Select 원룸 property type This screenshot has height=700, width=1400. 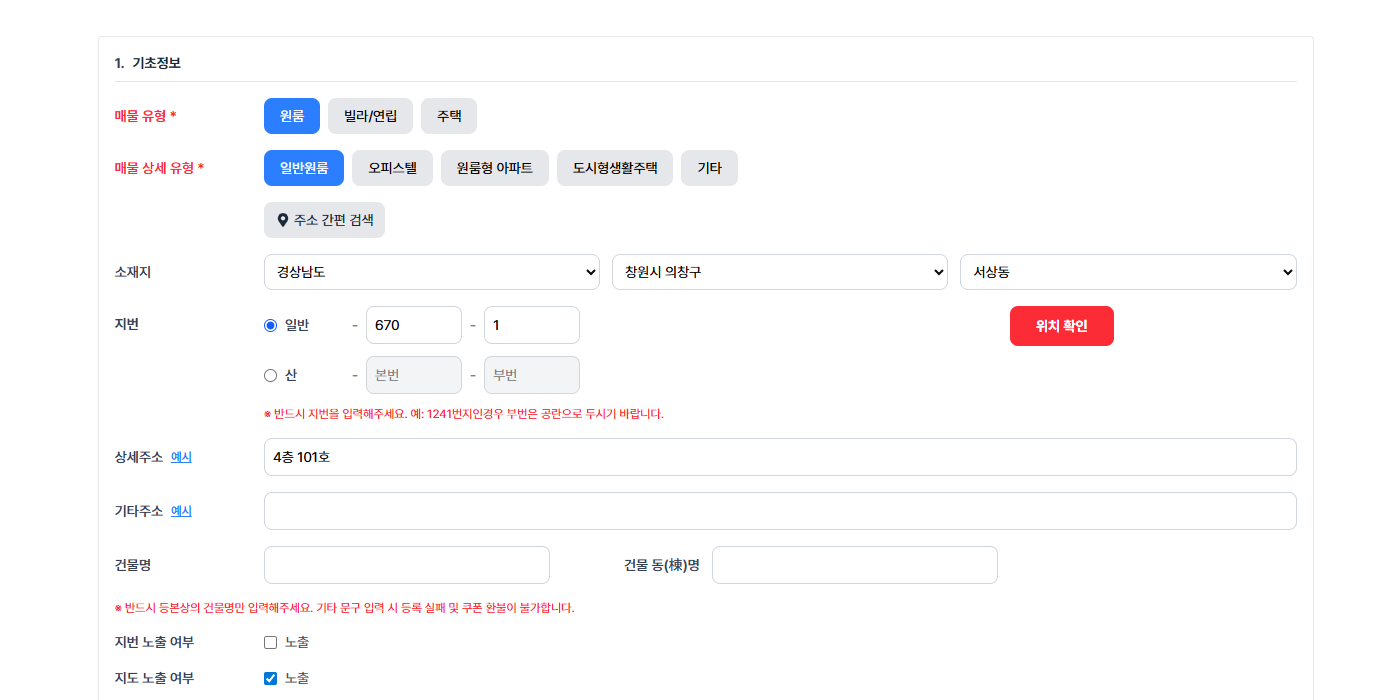292,116
